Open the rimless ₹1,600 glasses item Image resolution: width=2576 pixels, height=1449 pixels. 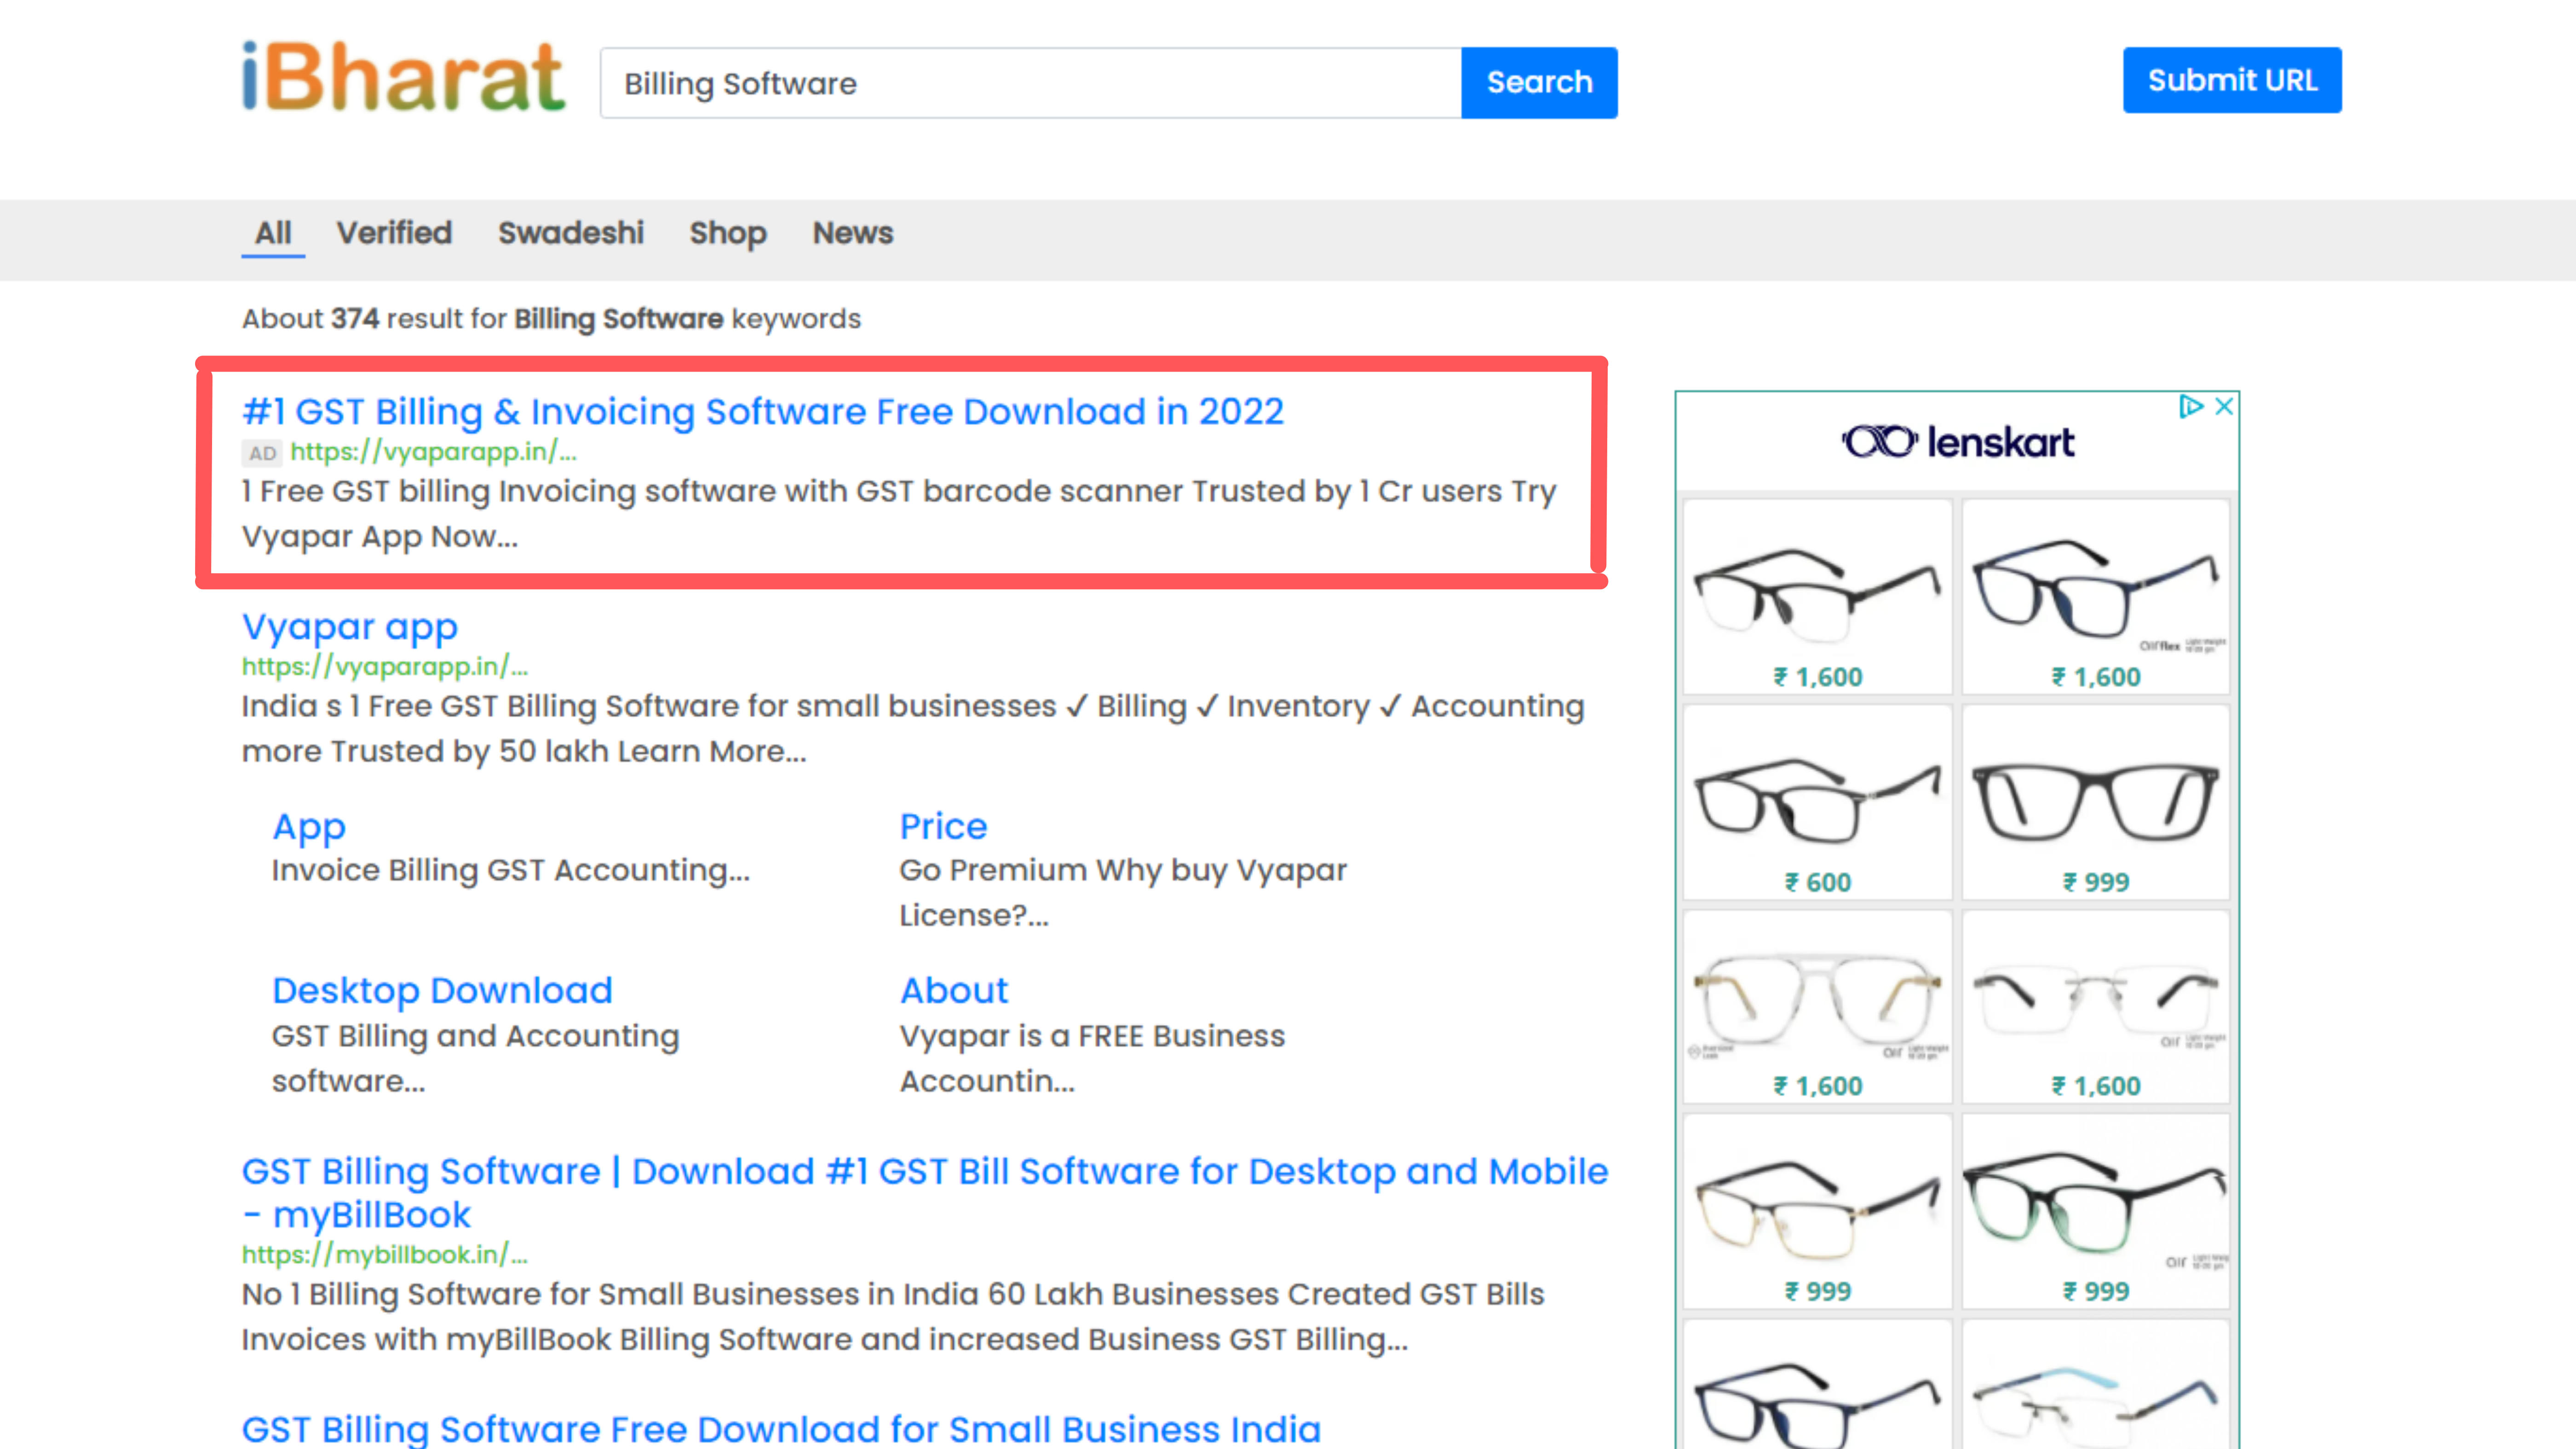pyautogui.click(x=2096, y=1007)
